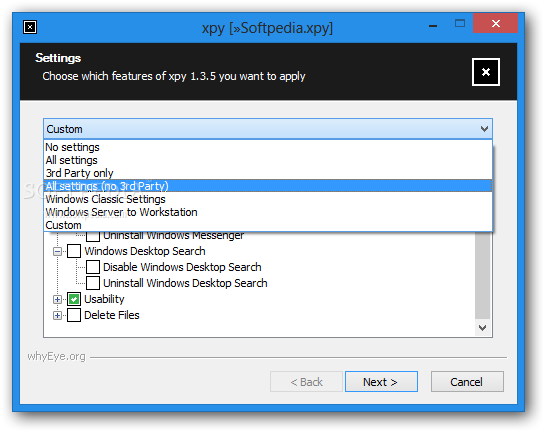The height and width of the screenshot is (432, 545).
Task: Expand the Usability tree node
Action: tap(57, 299)
